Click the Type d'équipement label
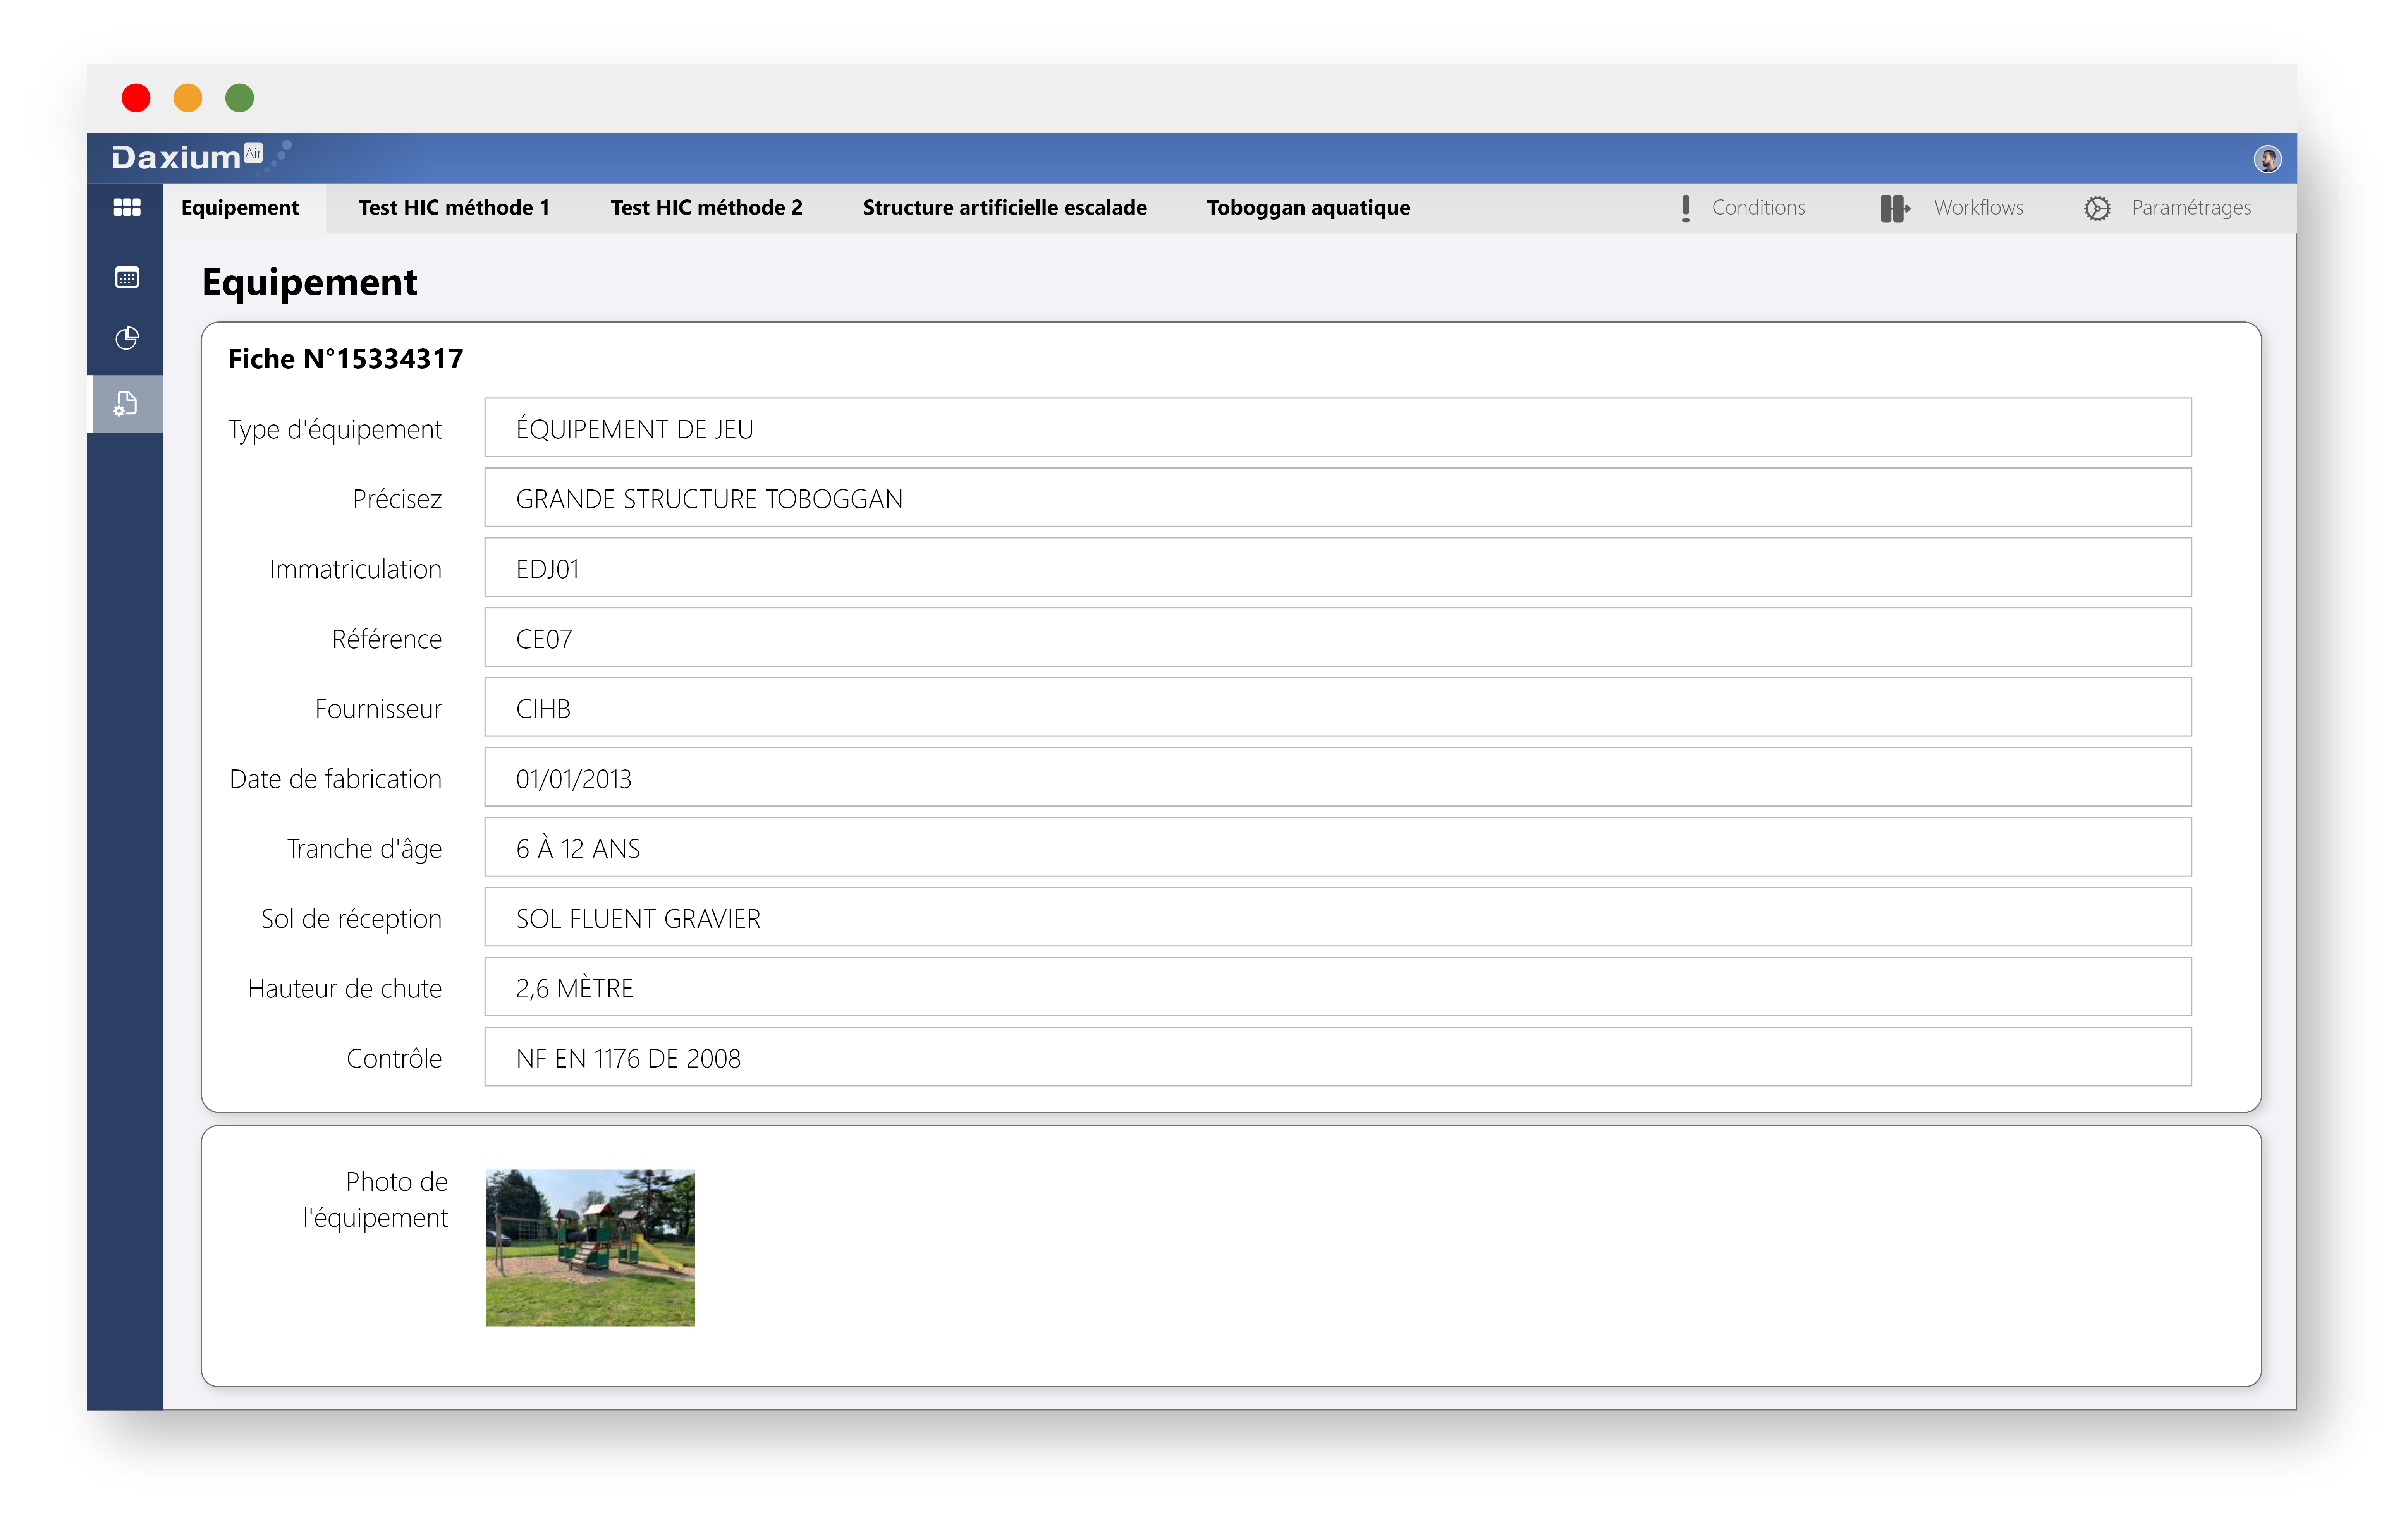 [x=335, y=430]
